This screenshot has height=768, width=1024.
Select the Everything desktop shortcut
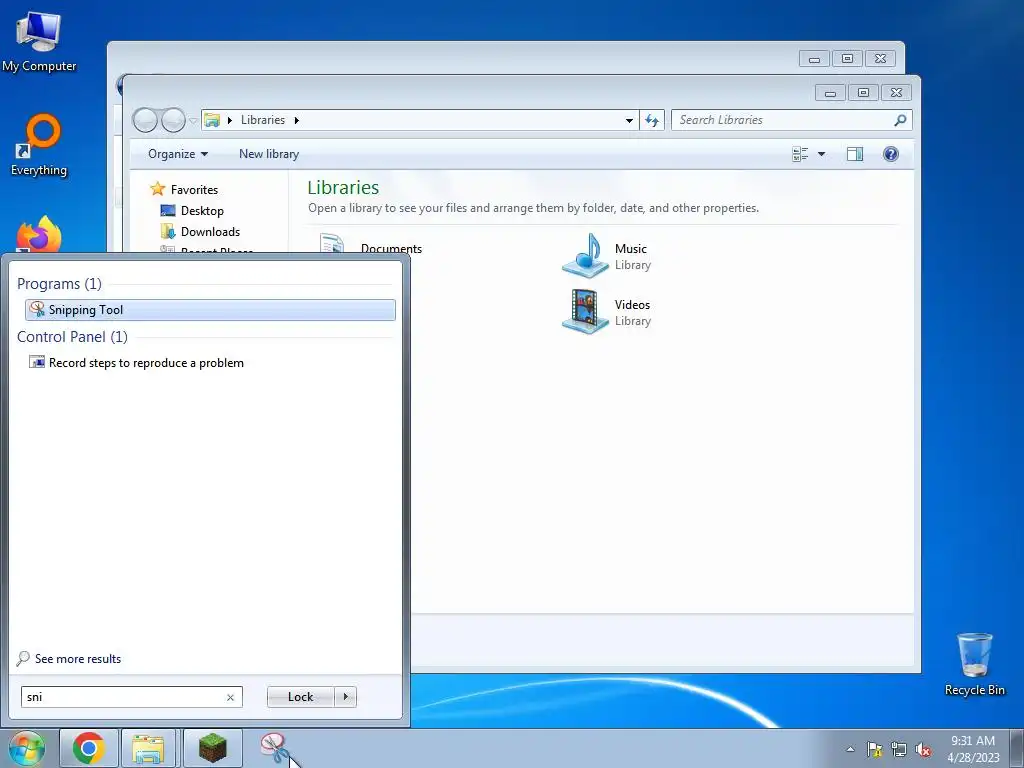pos(39,145)
